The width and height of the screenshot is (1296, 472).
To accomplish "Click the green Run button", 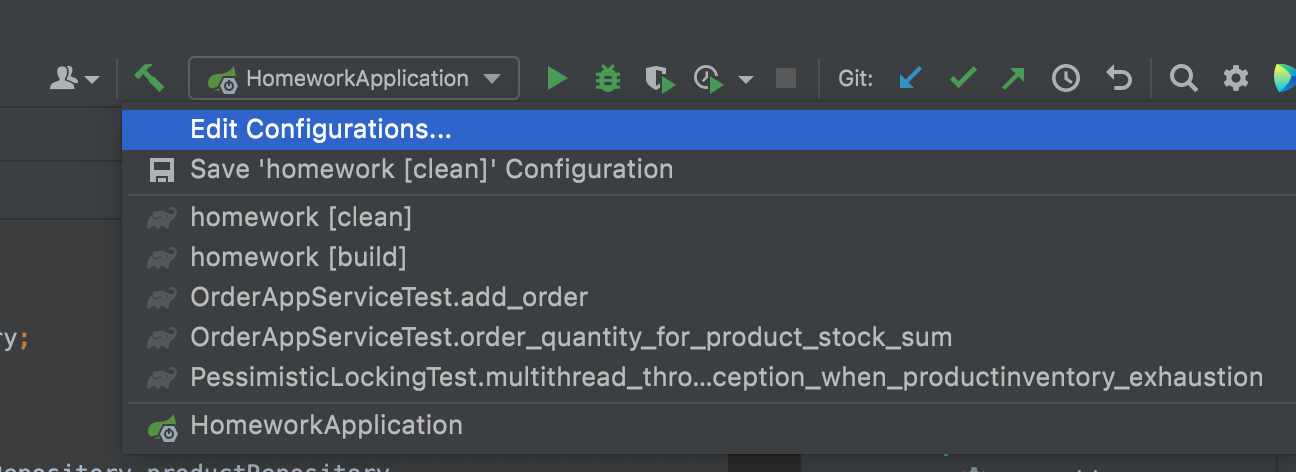I will [x=557, y=78].
